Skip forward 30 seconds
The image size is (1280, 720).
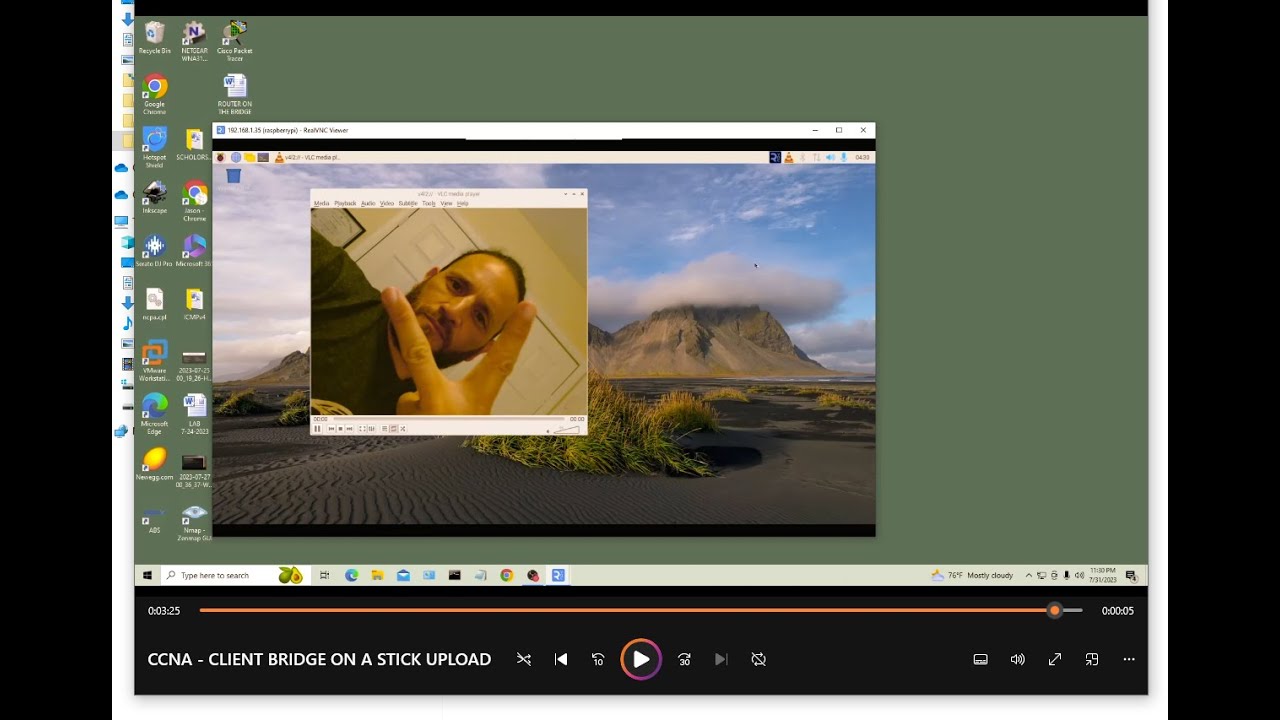click(684, 659)
